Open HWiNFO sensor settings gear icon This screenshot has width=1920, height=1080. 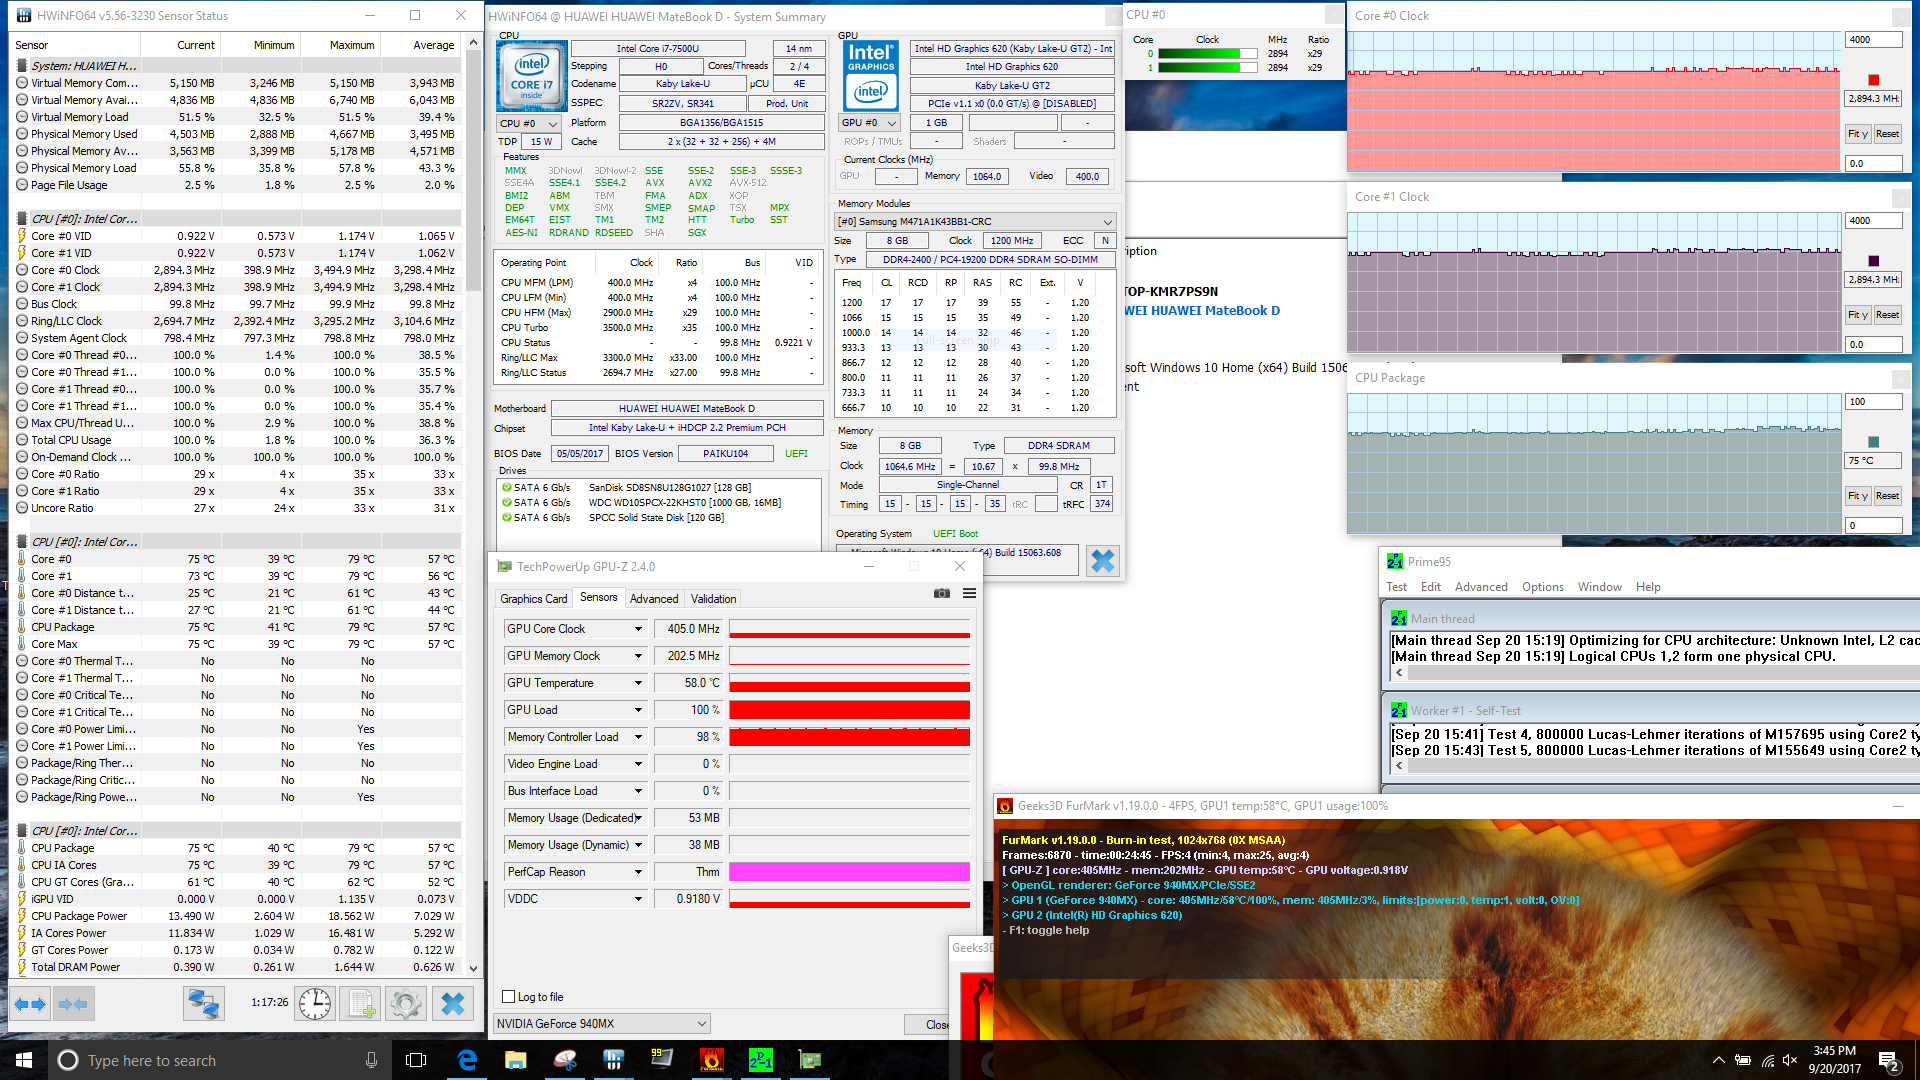pyautogui.click(x=406, y=1004)
